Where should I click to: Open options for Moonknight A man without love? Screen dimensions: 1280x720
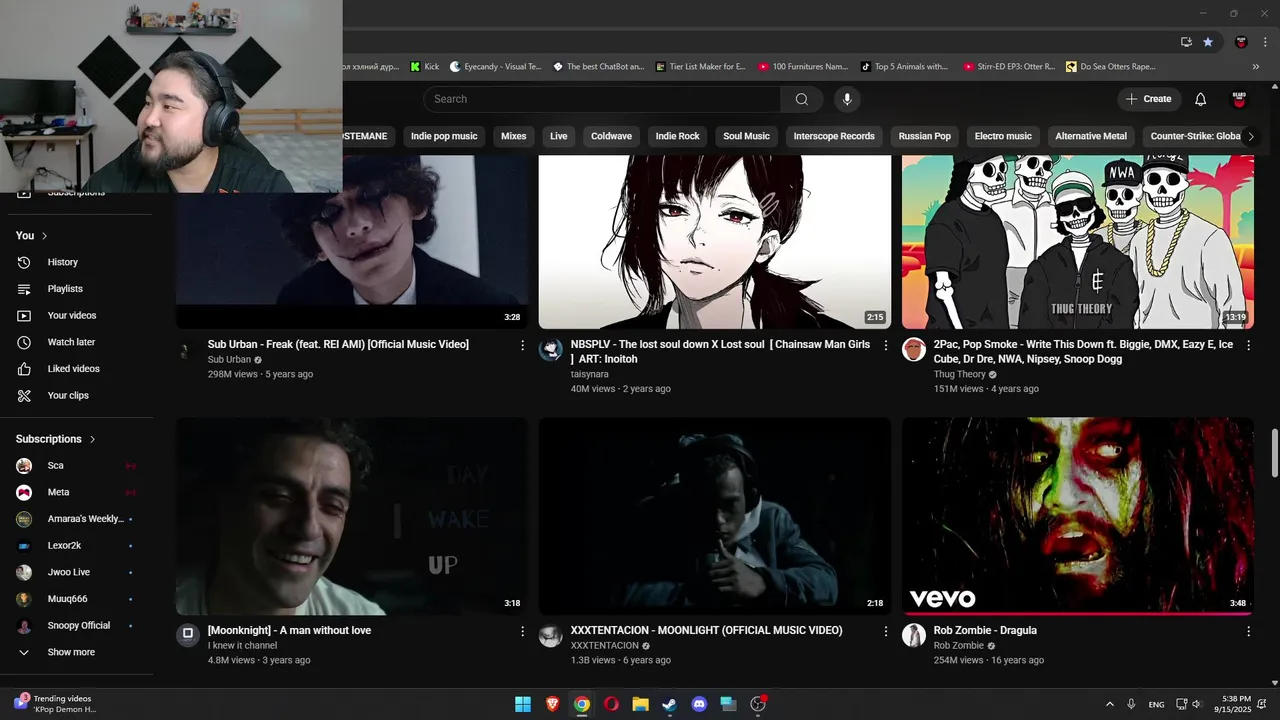tap(522, 631)
